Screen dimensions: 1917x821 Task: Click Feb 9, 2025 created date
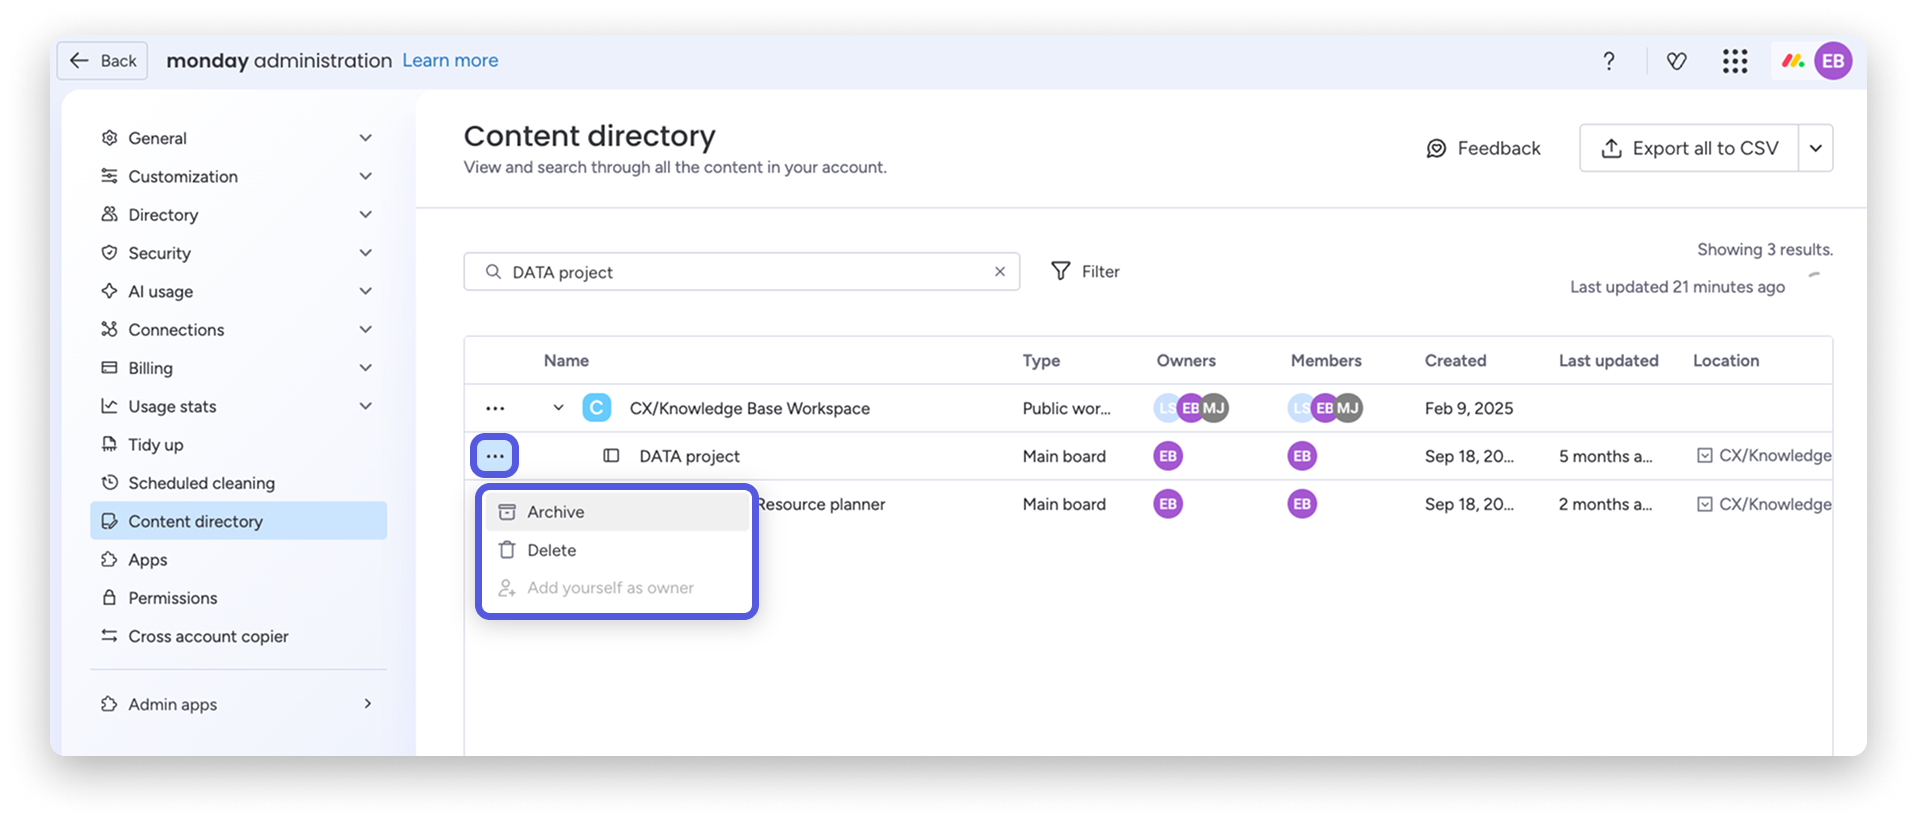(x=1469, y=408)
